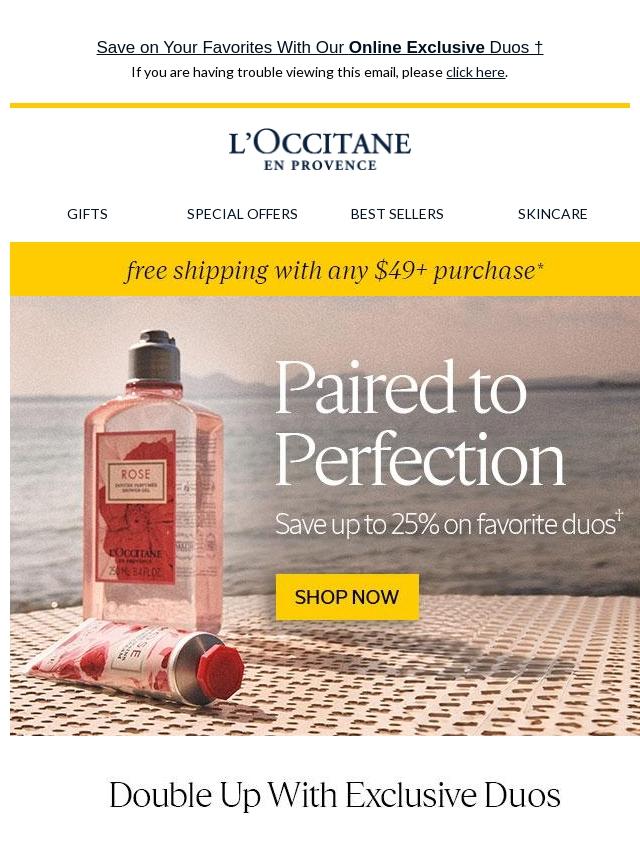This screenshot has width=640, height=854.
Task: Click the yellow divider line under header
Action: coord(320,105)
